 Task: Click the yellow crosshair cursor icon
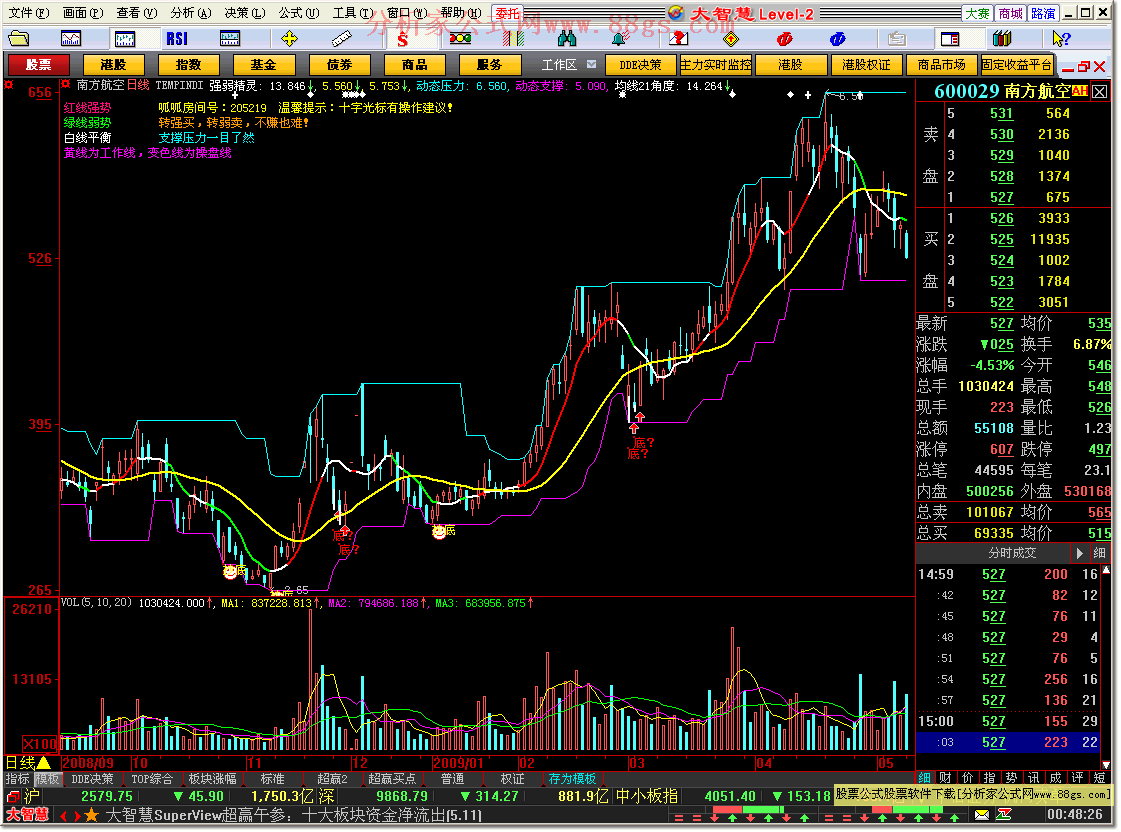[x=290, y=38]
